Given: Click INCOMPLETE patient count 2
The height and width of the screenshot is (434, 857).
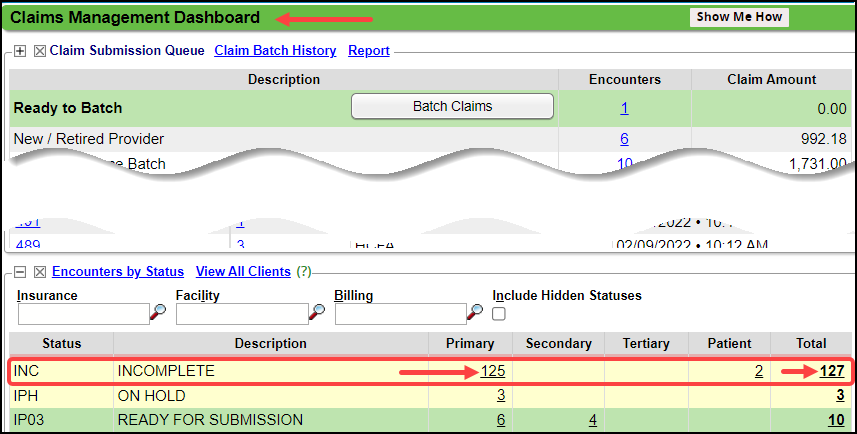Looking at the screenshot, I should pos(758,371).
